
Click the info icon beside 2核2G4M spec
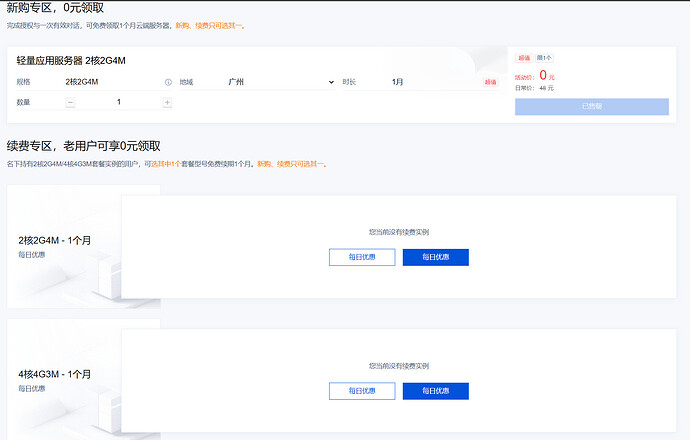tap(168, 82)
